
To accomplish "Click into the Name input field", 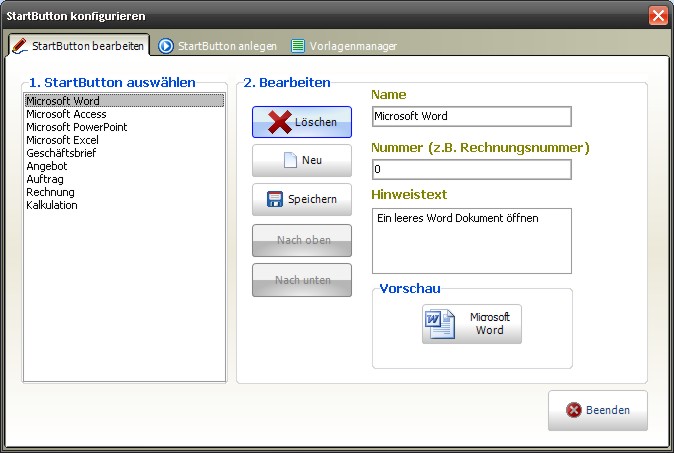I will point(472,116).
